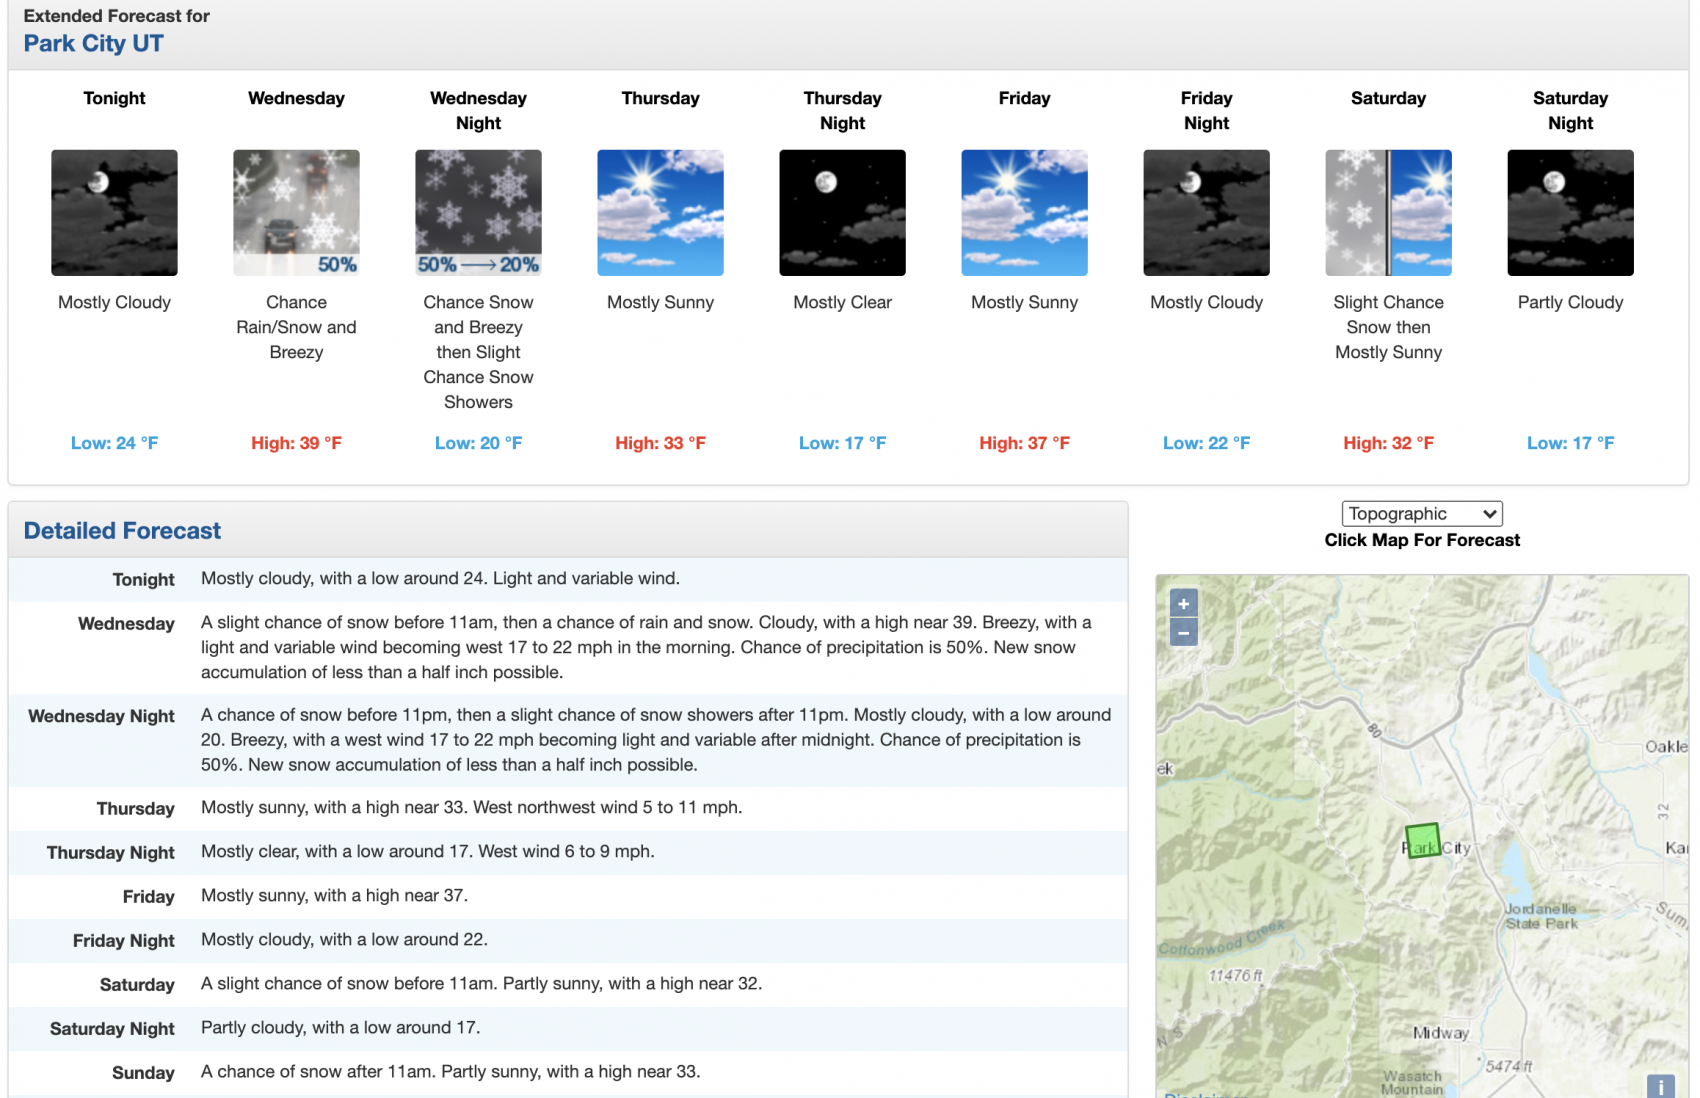
Task: Click the Park City UT heading
Action: [x=93, y=43]
